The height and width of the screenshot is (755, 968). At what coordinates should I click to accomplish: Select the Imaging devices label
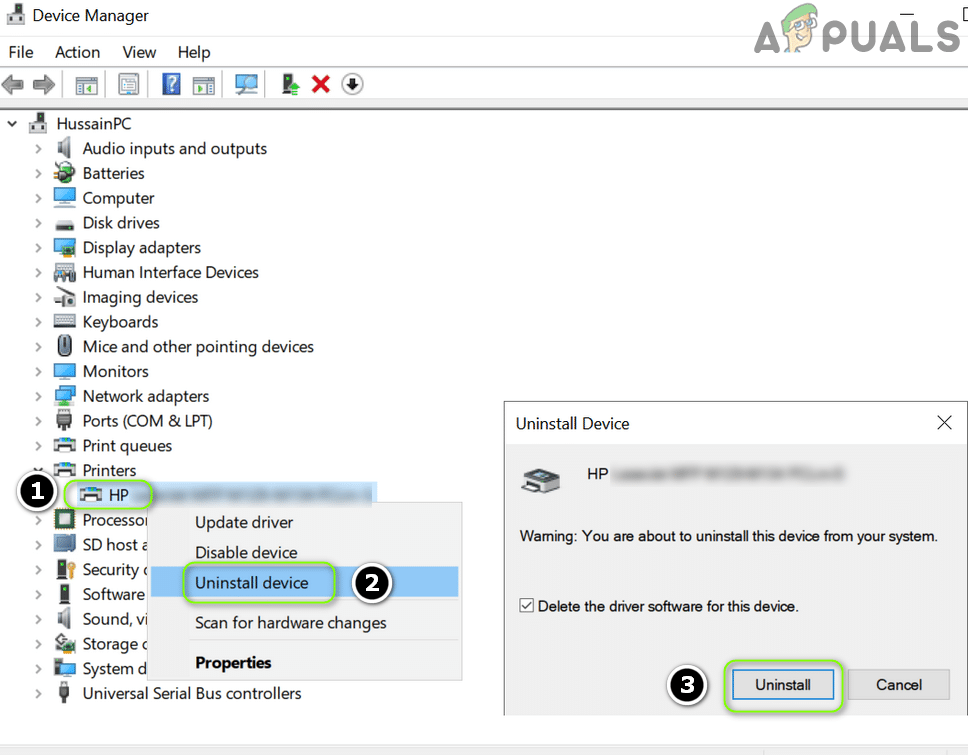pos(140,298)
